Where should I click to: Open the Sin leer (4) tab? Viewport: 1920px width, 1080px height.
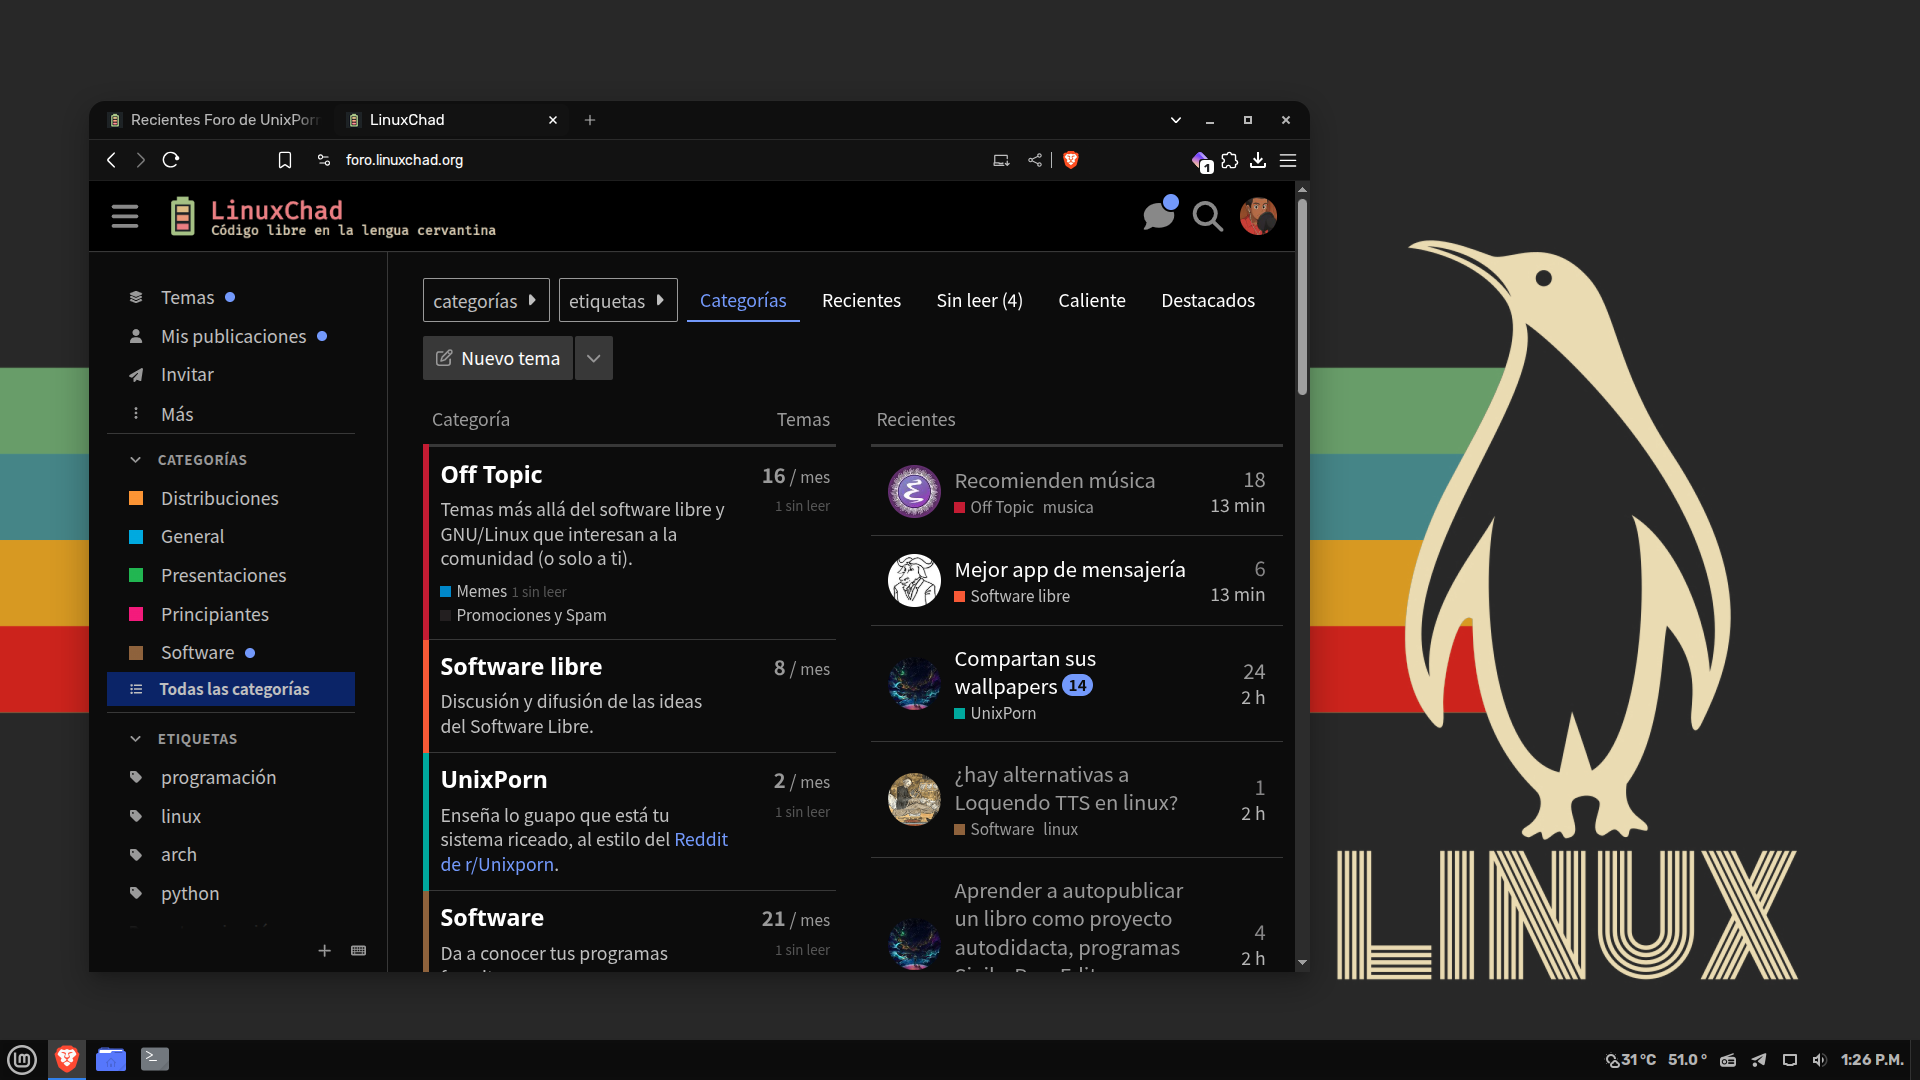(x=979, y=300)
